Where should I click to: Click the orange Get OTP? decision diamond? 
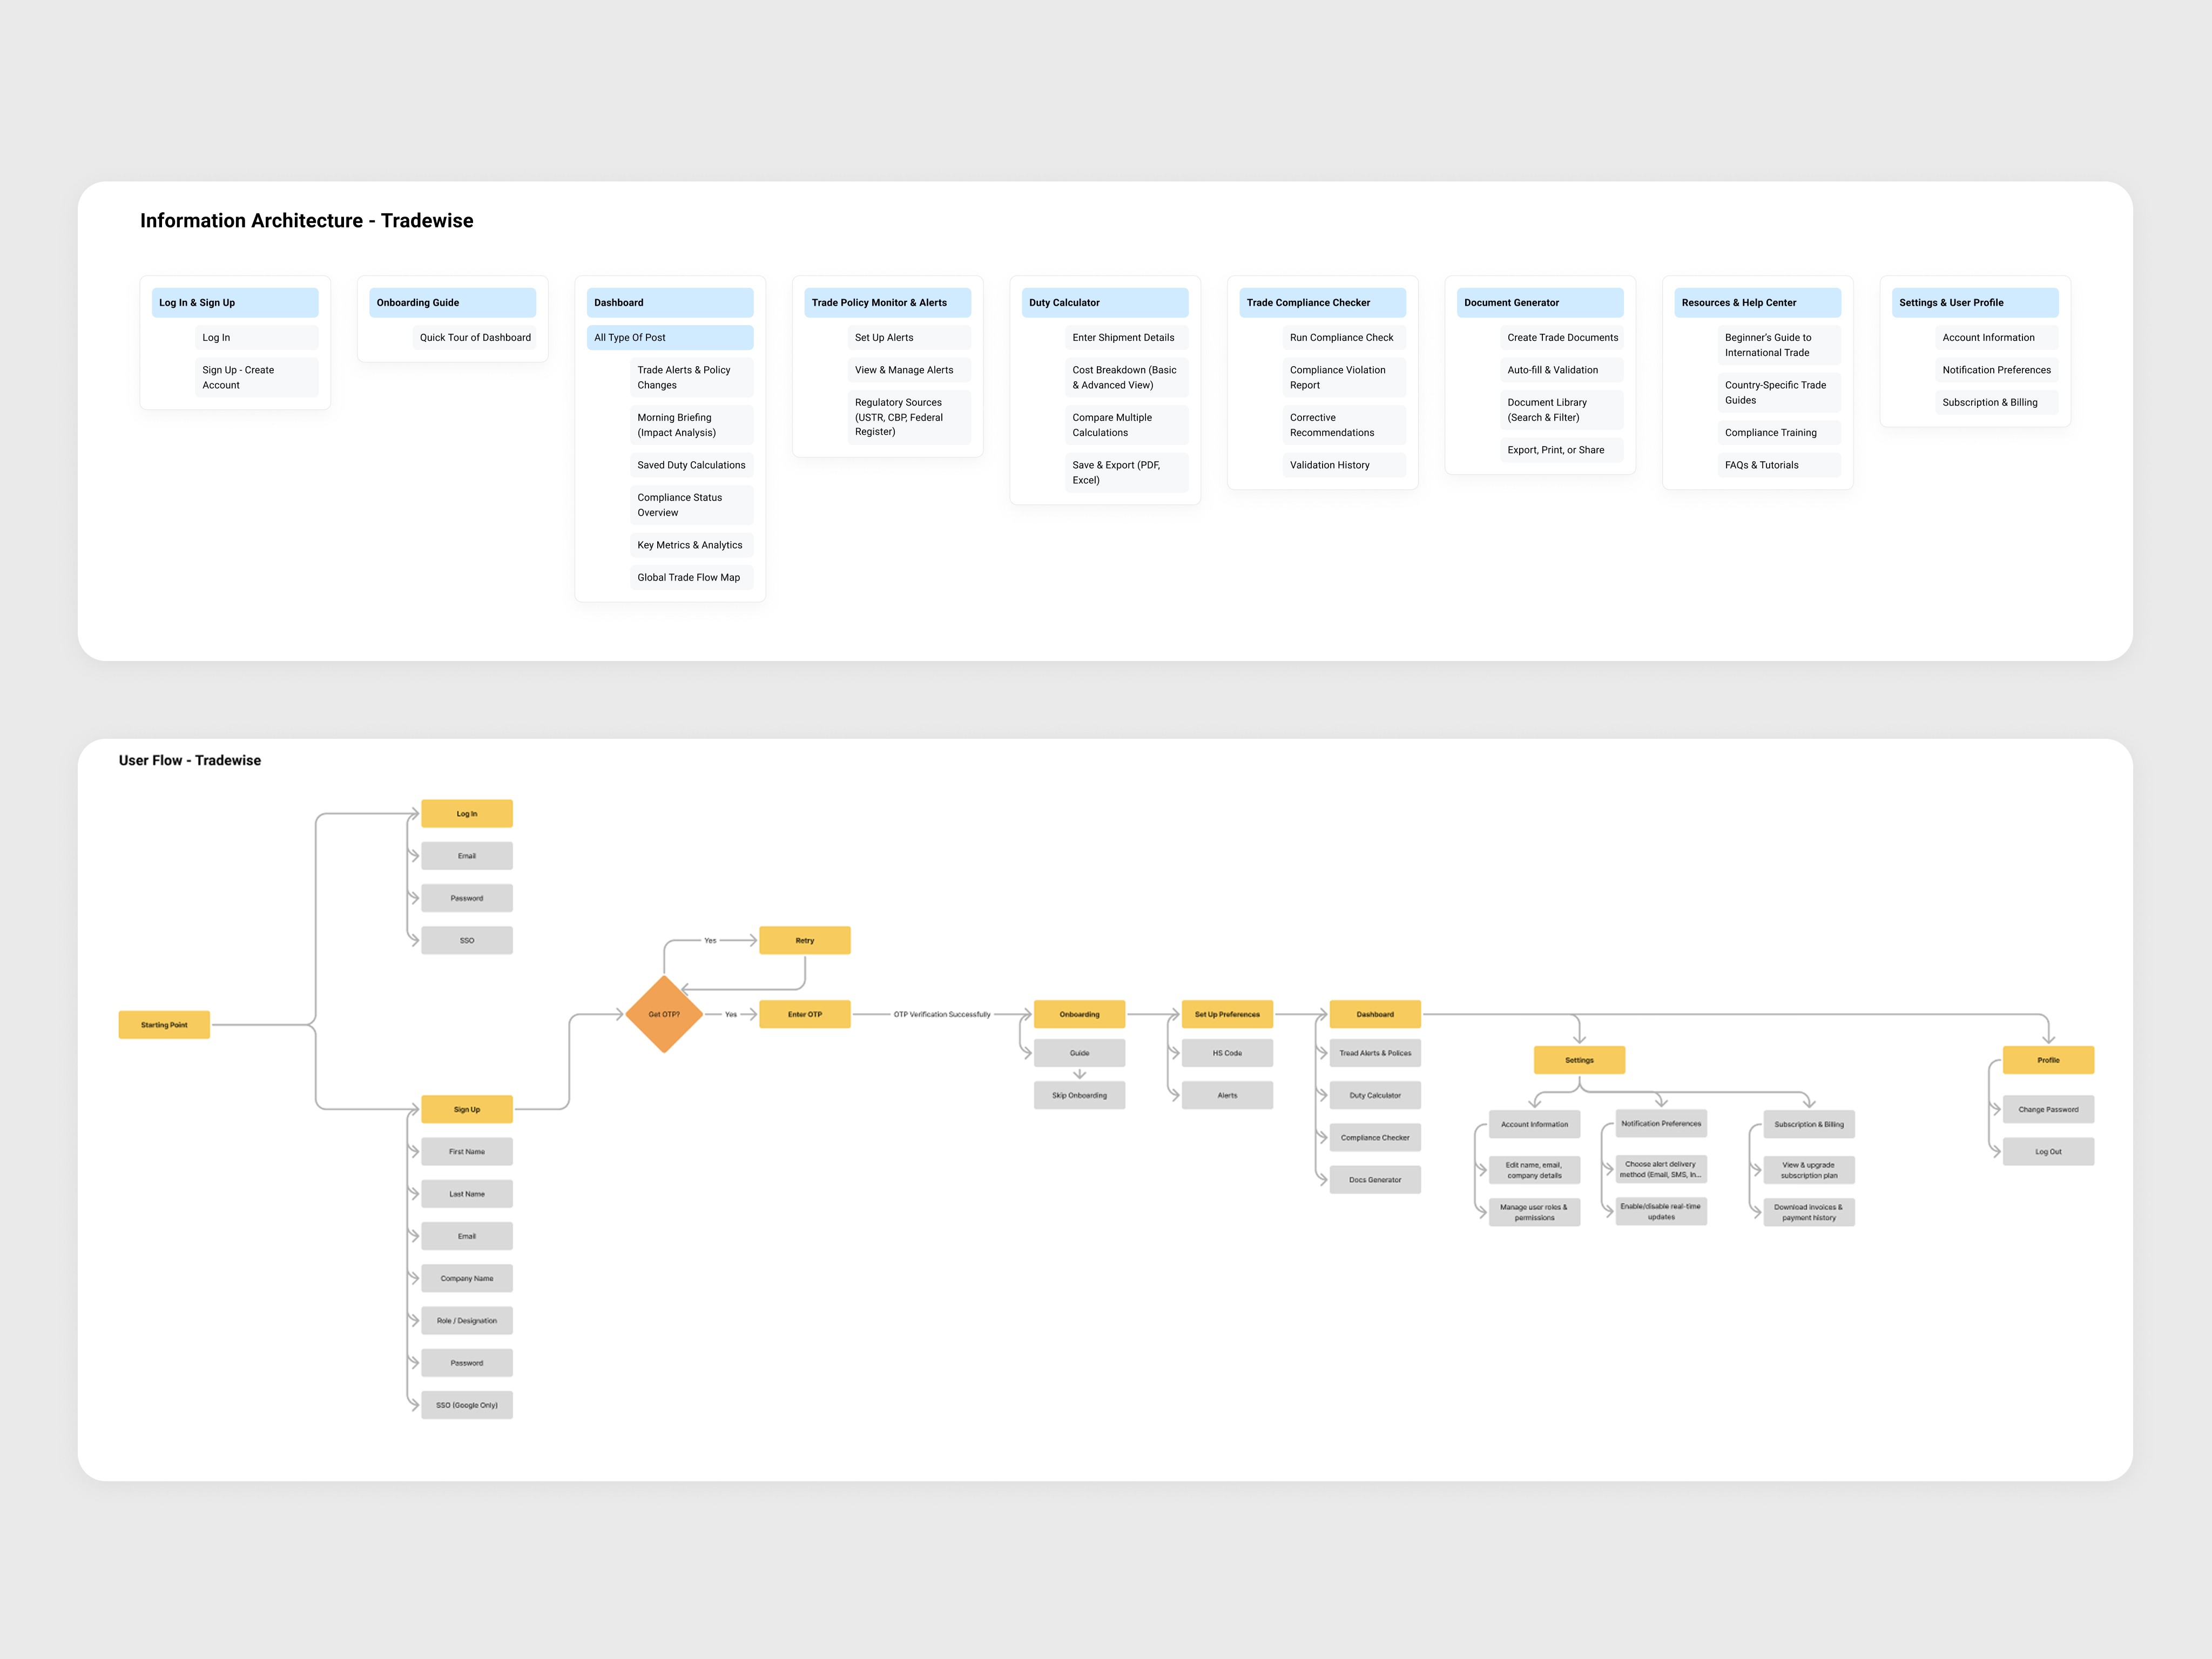coord(663,1014)
